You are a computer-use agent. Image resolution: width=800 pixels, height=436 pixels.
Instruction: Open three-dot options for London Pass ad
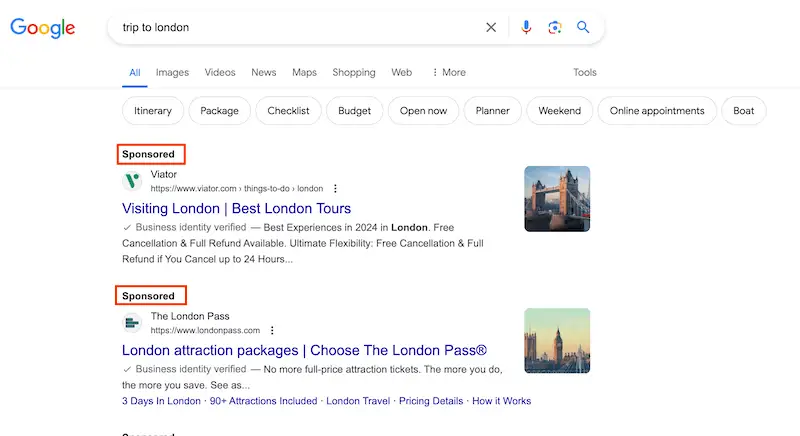tap(272, 330)
